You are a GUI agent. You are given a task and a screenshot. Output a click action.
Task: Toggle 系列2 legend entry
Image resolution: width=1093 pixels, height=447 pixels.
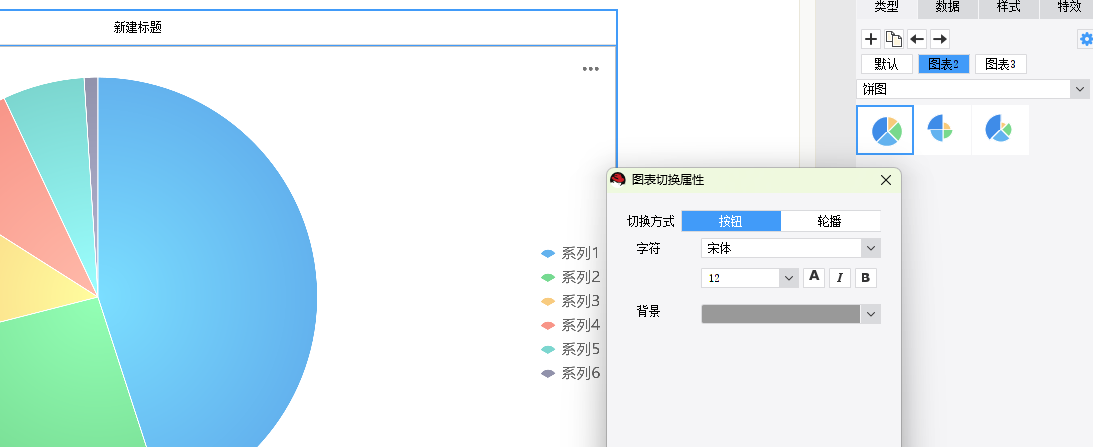pyautogui.click(x=570, y=277)
